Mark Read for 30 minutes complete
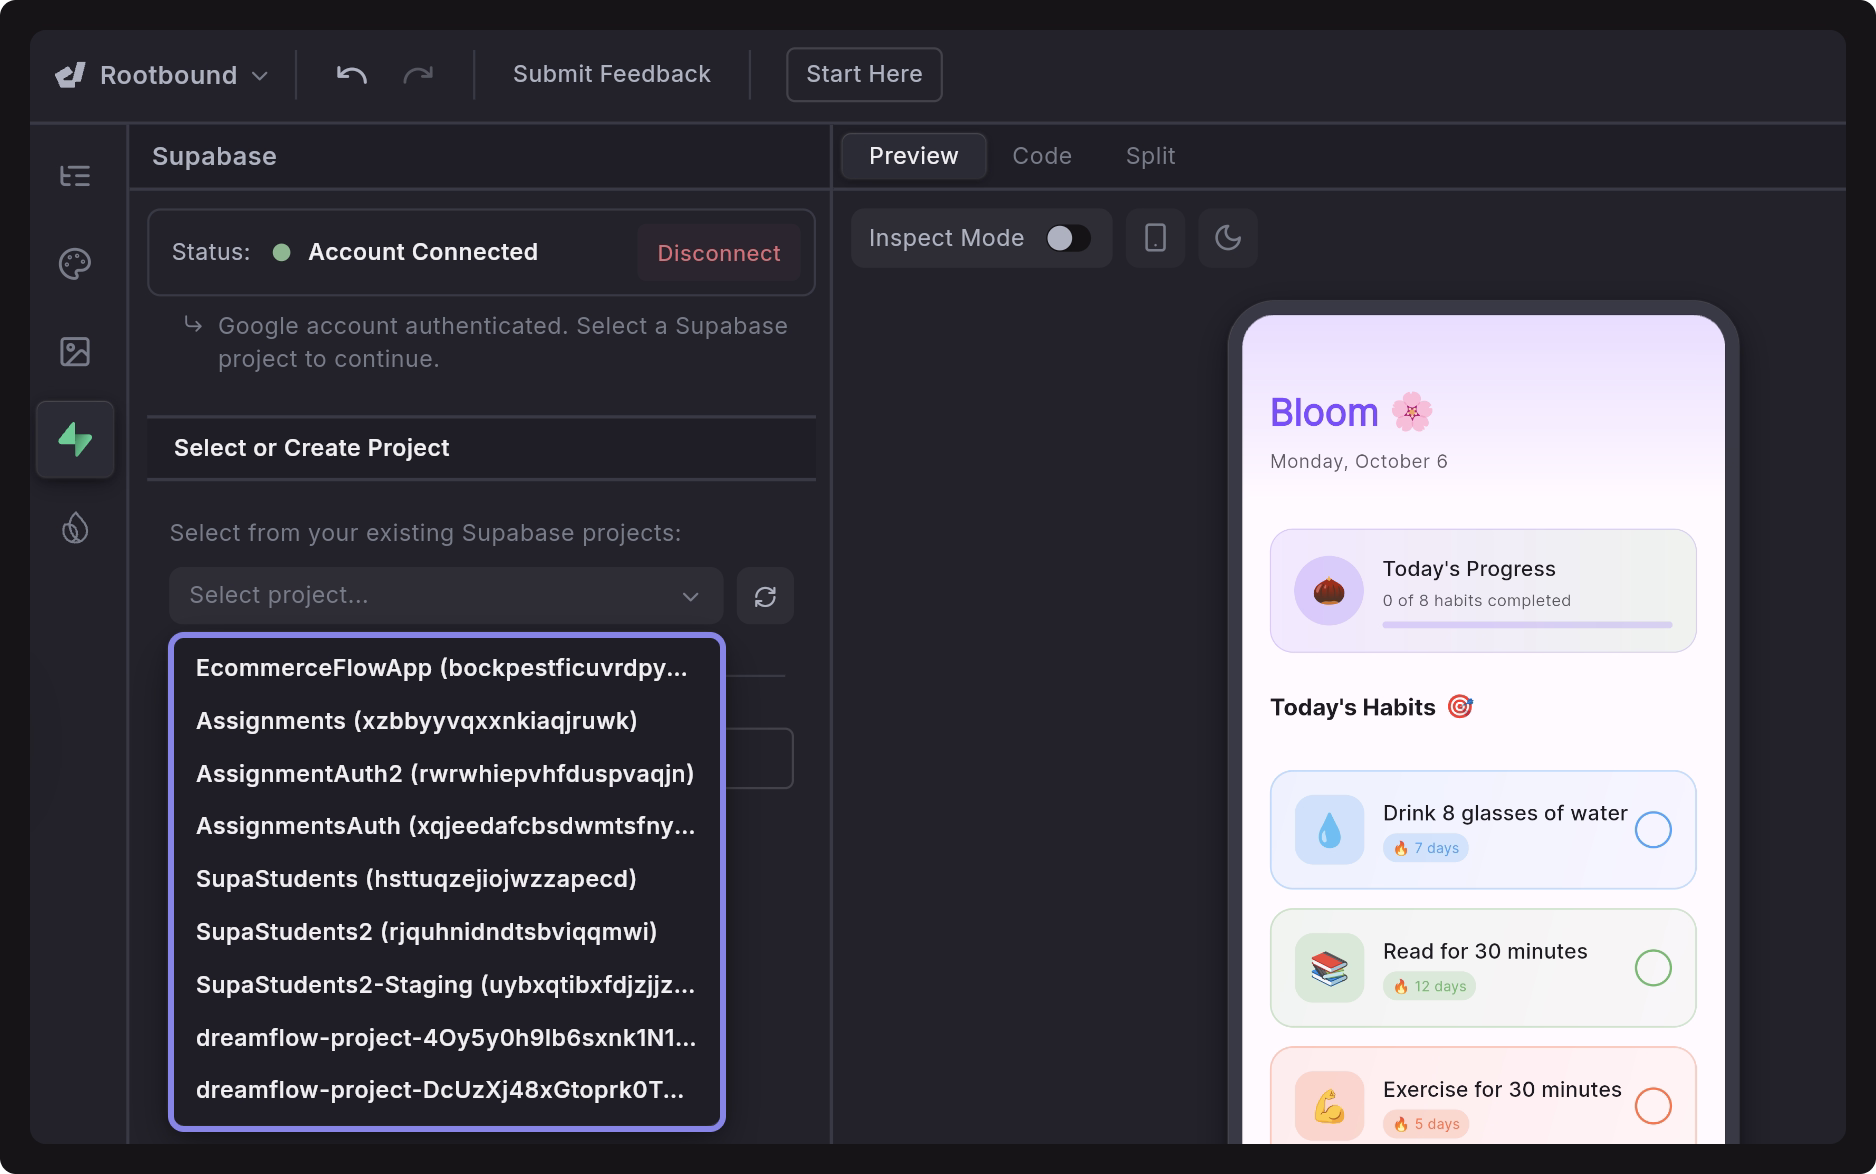1876x1174 pixels. tap(1652, 968)
